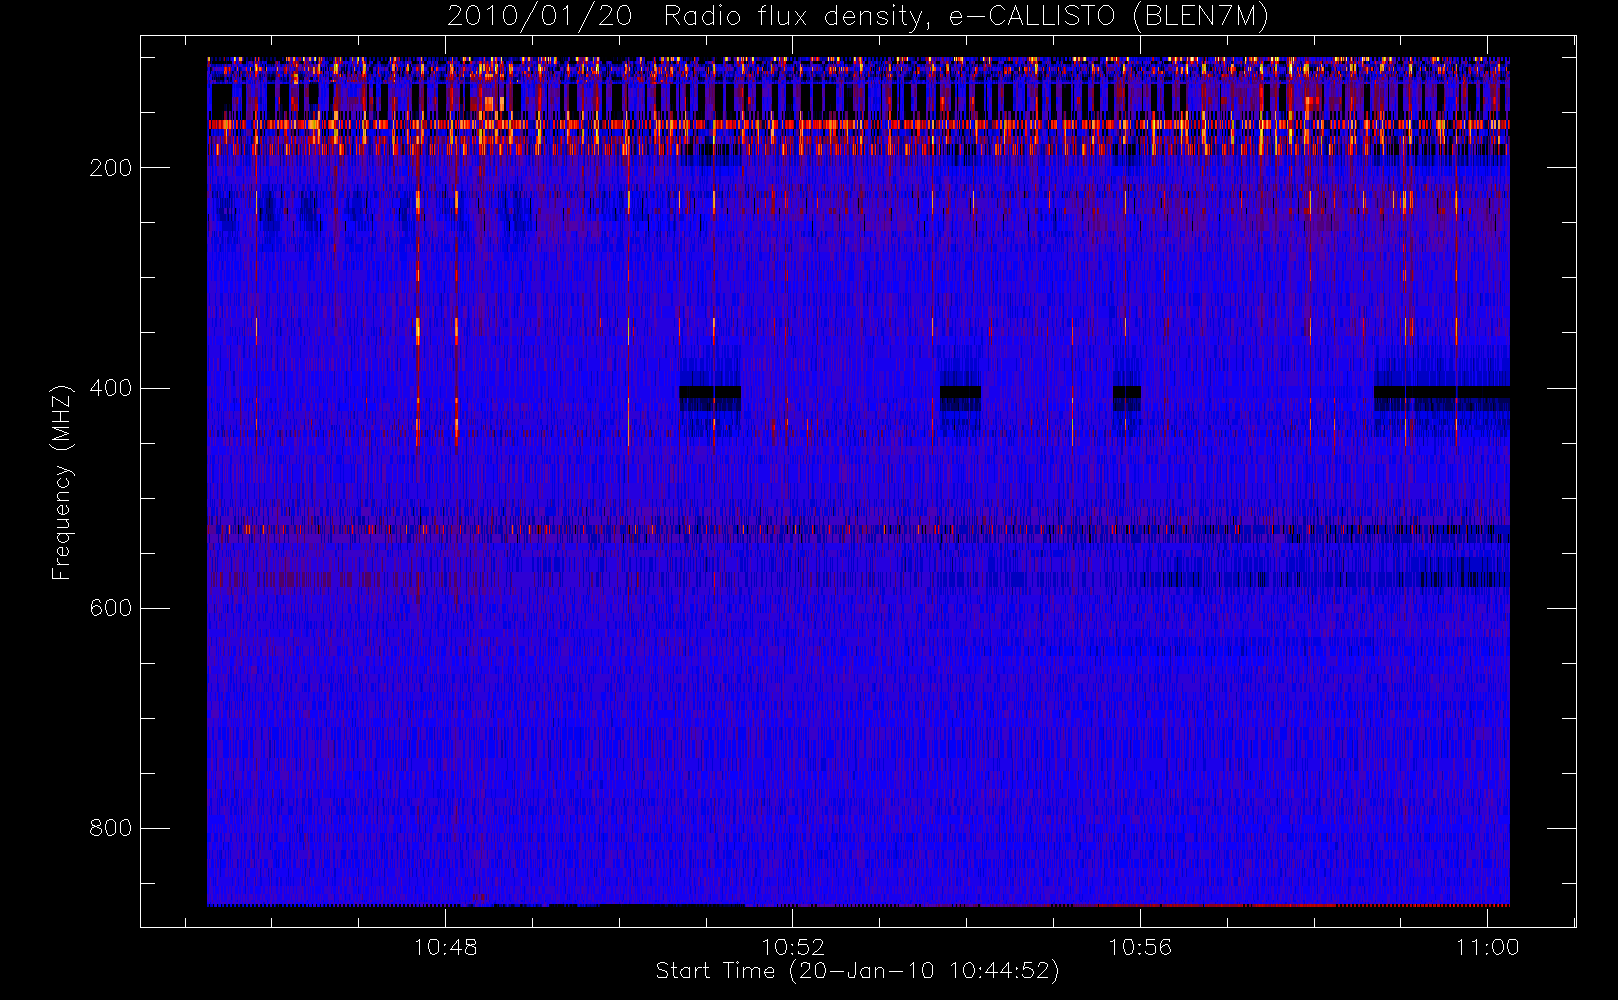Click the 11:00 time tick label

pyautogui.click(x=1487, y=947)
